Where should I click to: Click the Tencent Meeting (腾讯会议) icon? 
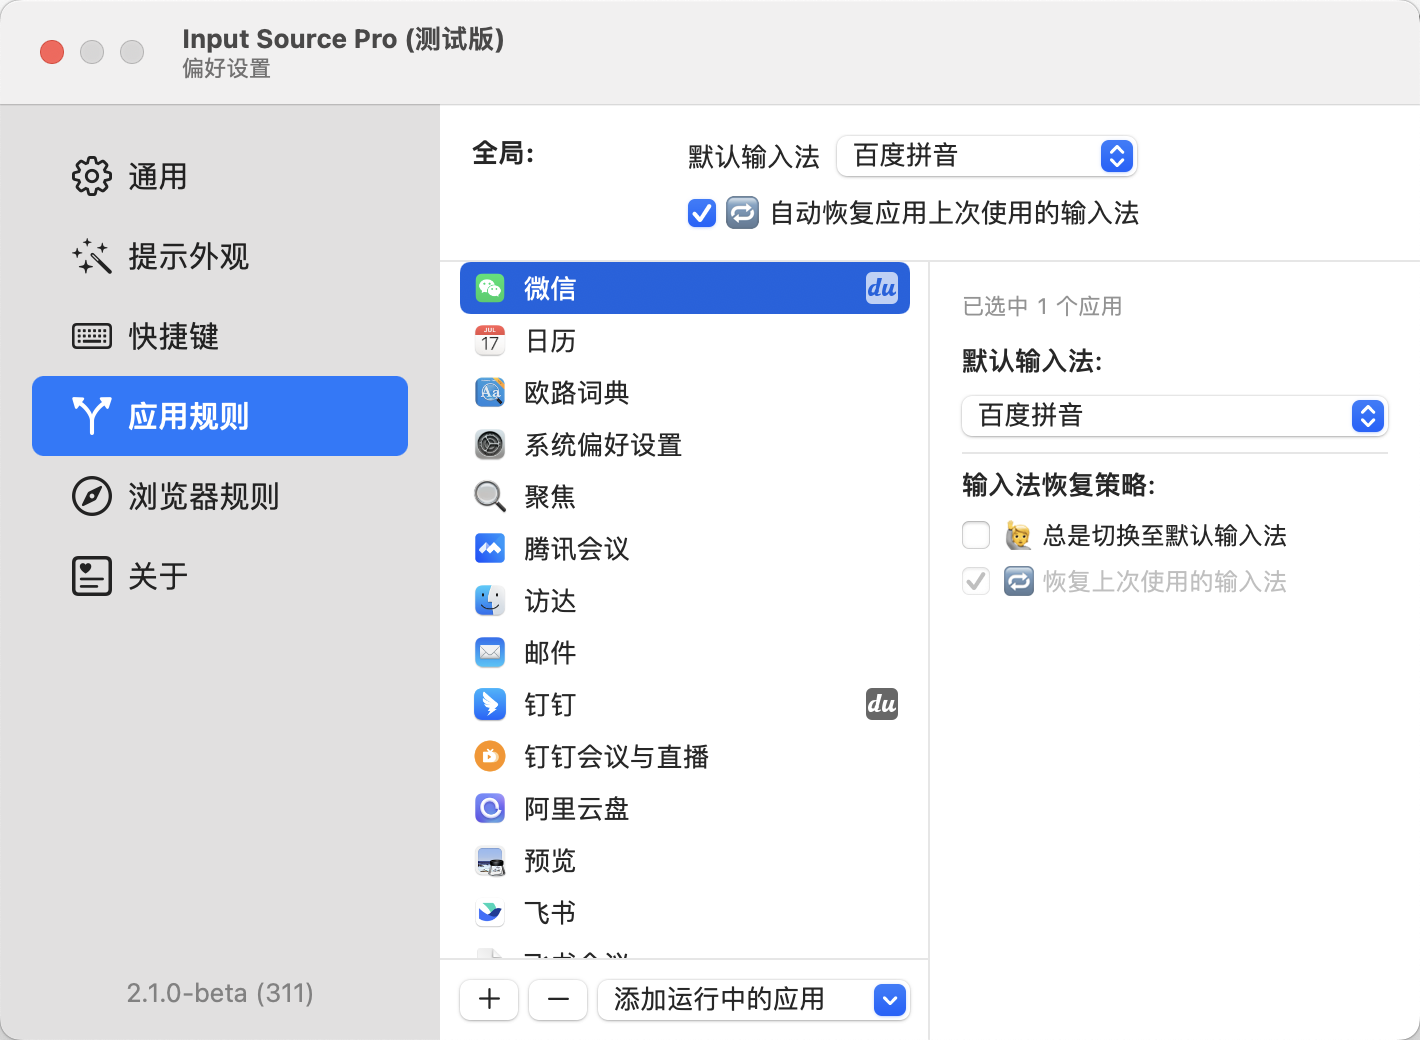pos(490,549)
